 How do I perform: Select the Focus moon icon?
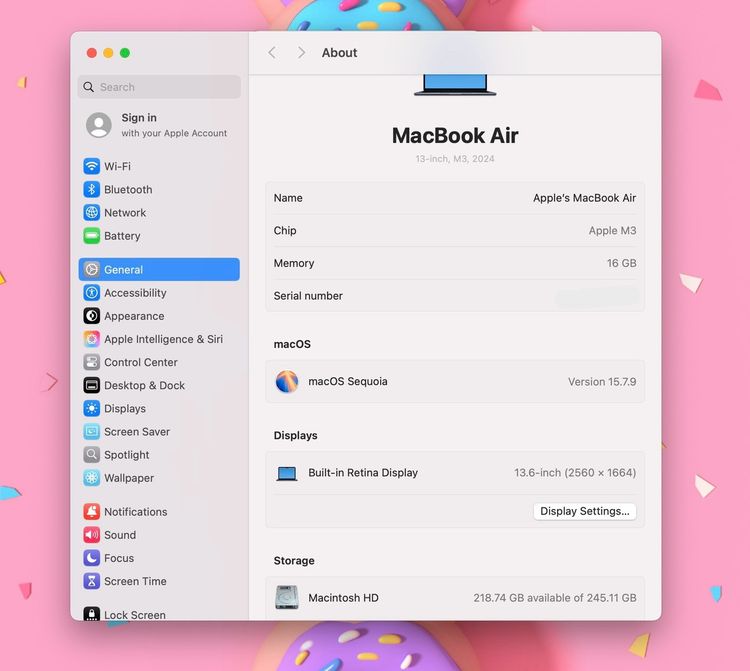pos(91,558)
